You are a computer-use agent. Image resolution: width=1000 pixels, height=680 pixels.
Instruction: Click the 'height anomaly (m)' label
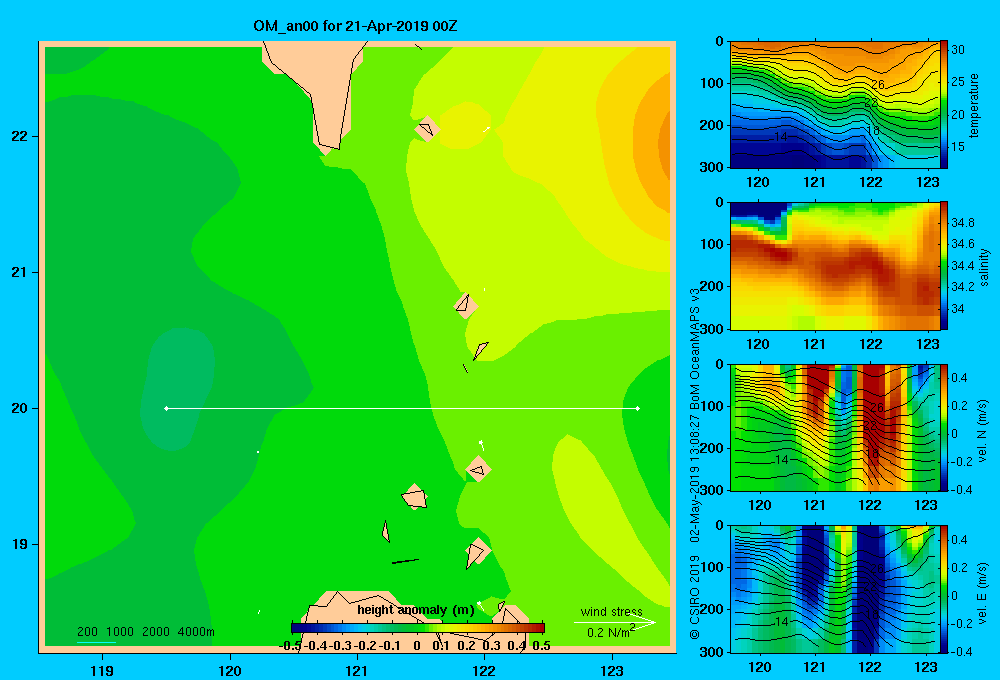416,610
